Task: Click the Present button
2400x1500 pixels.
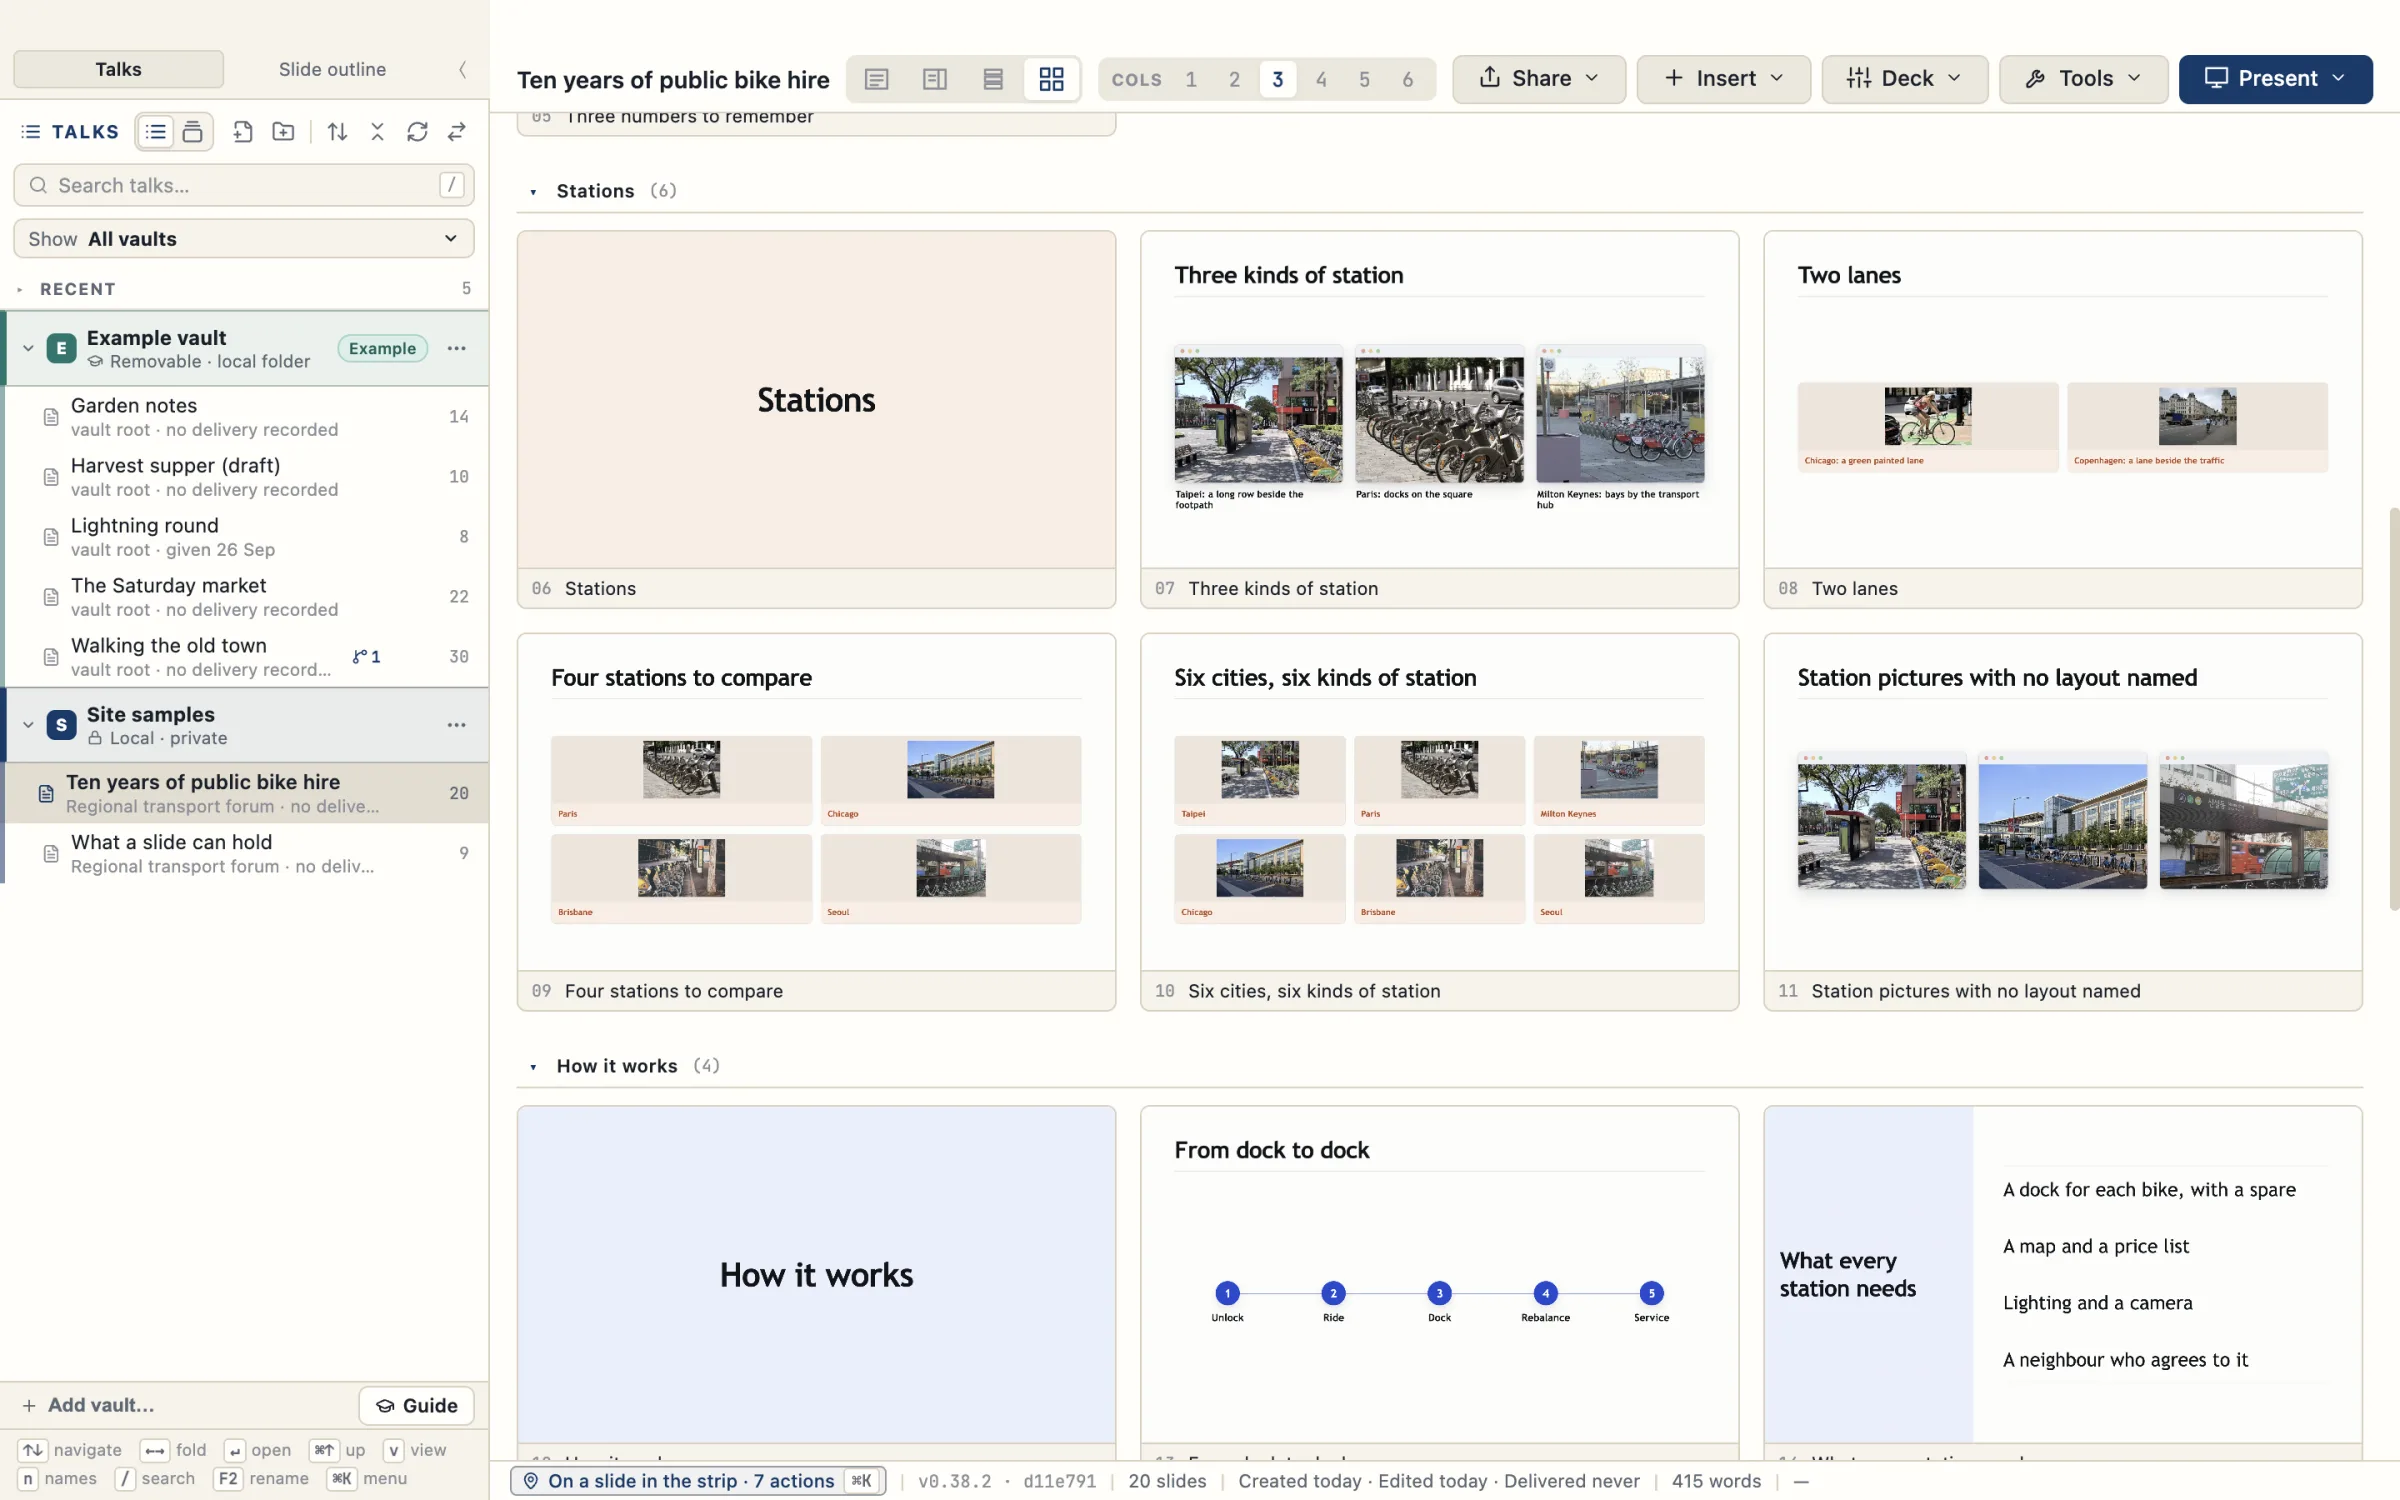Action: [x=2275, y=78]
